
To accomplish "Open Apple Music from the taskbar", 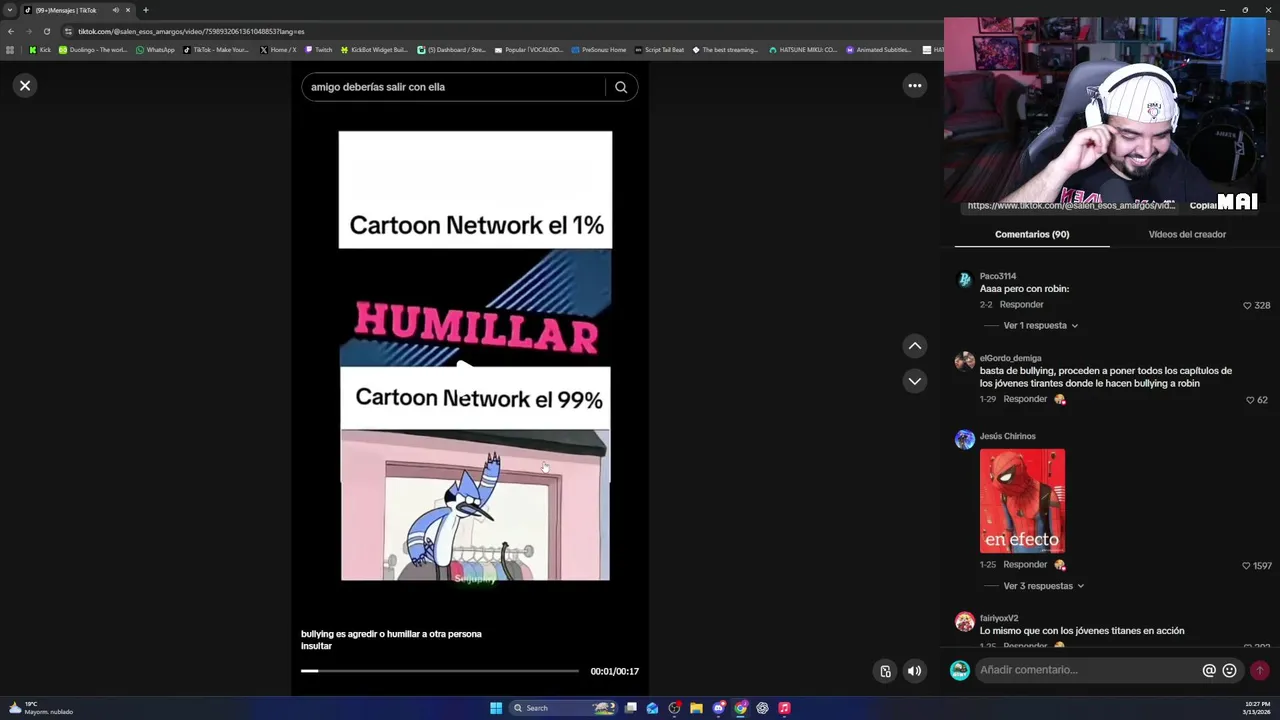I will (x=784, y=708).
